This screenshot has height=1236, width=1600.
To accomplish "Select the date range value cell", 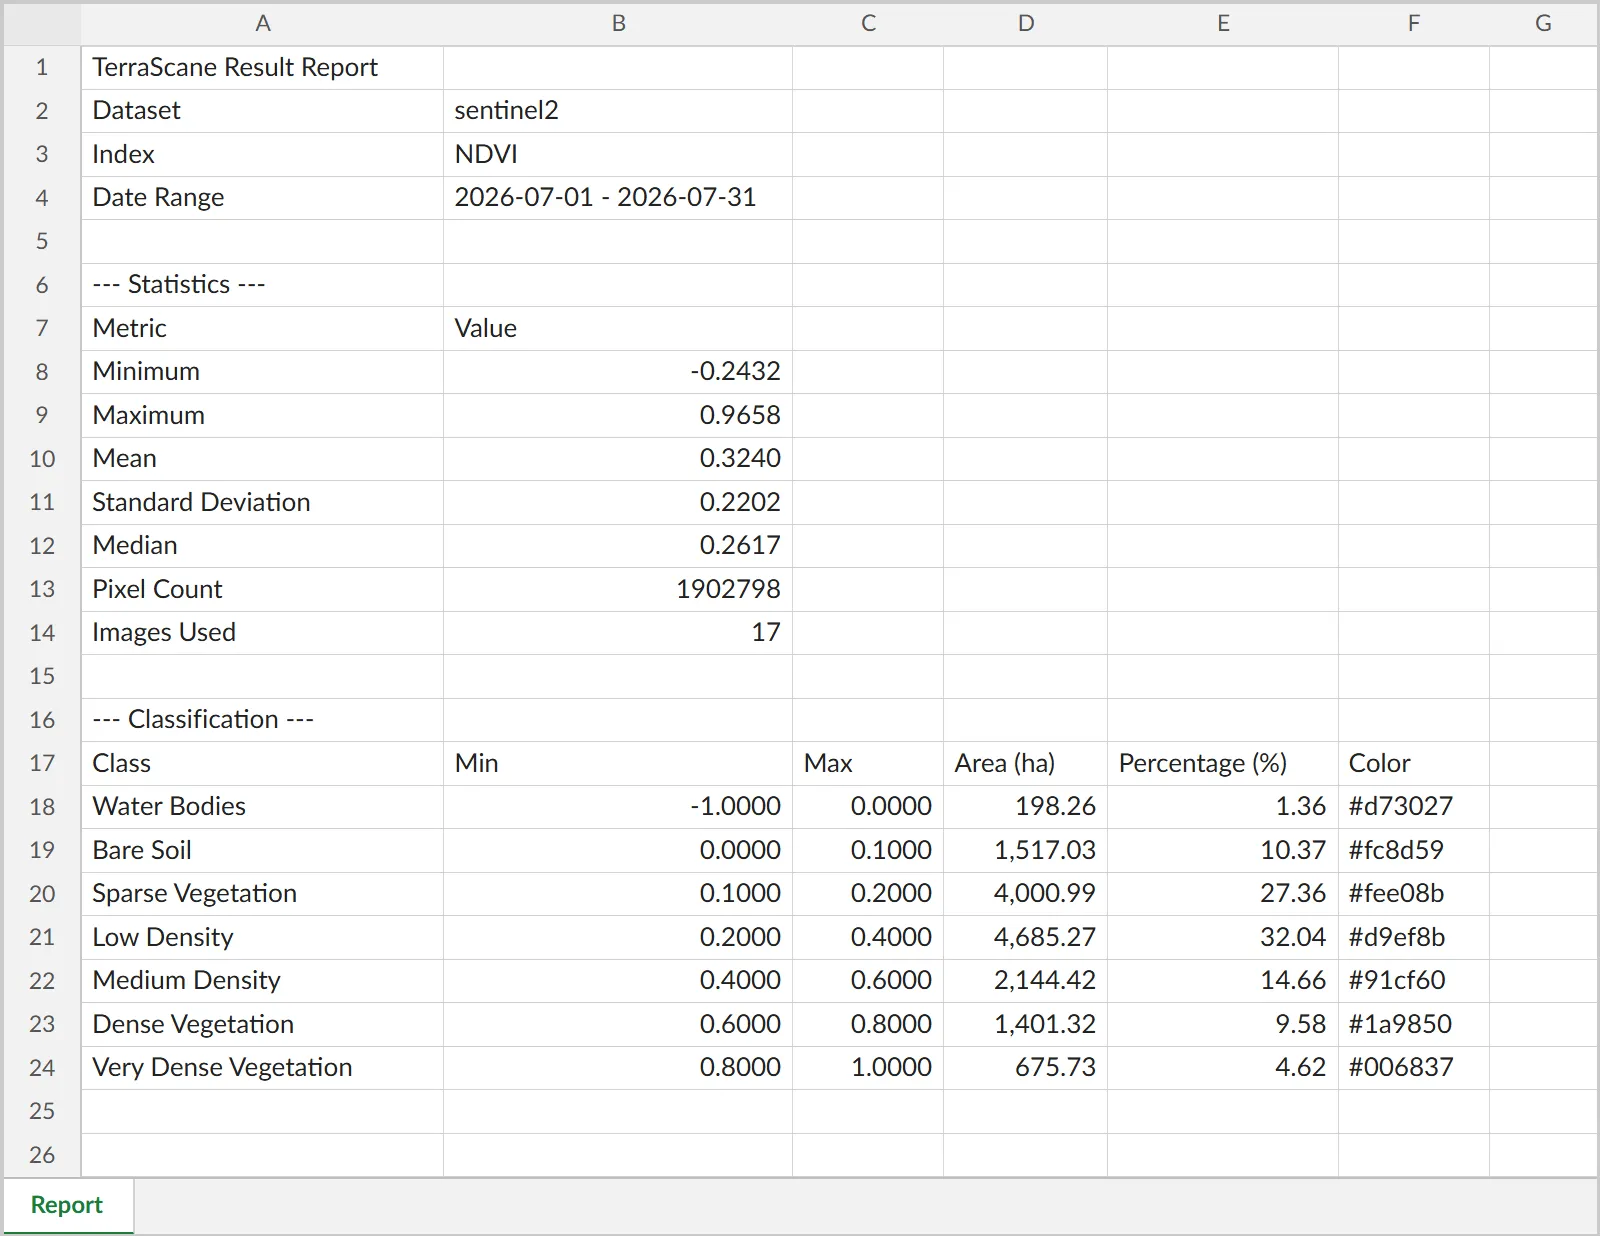I will [x=618, y=198].
